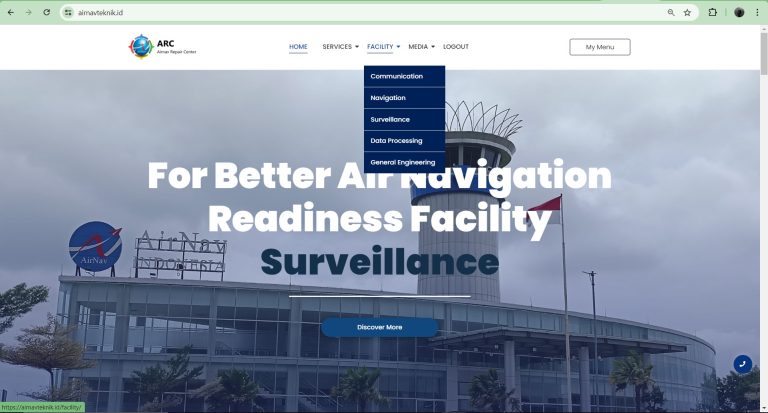Open the floating phone call button
Image resolution: width=768 pixels, height=413 pixels.
click(x=743, y=364)
